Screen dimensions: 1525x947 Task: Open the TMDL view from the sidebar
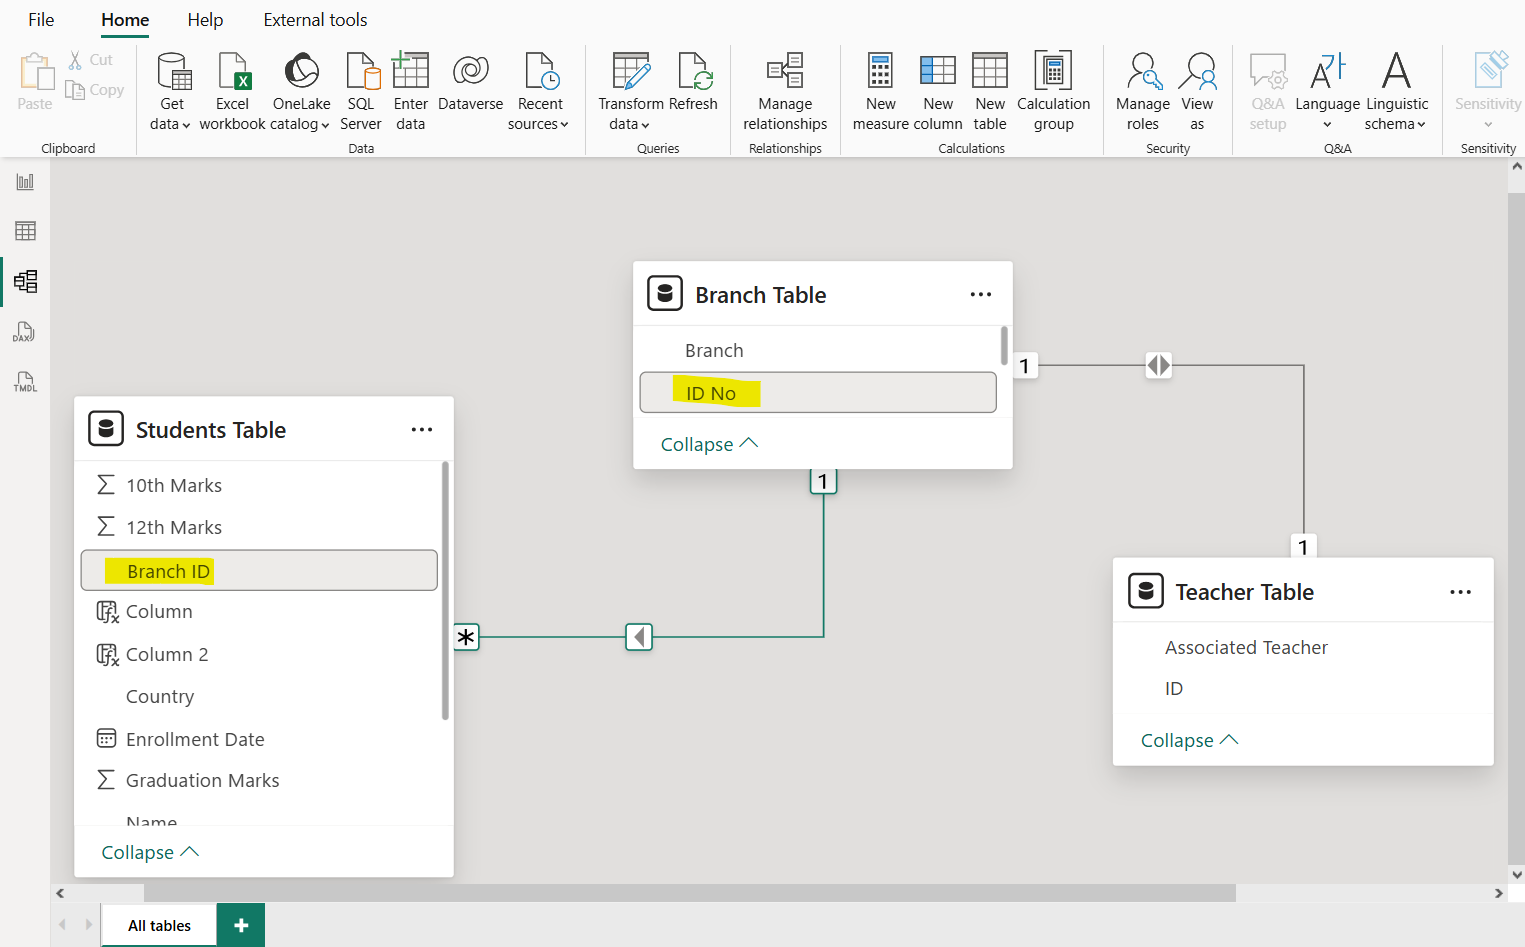pos(25,381)
